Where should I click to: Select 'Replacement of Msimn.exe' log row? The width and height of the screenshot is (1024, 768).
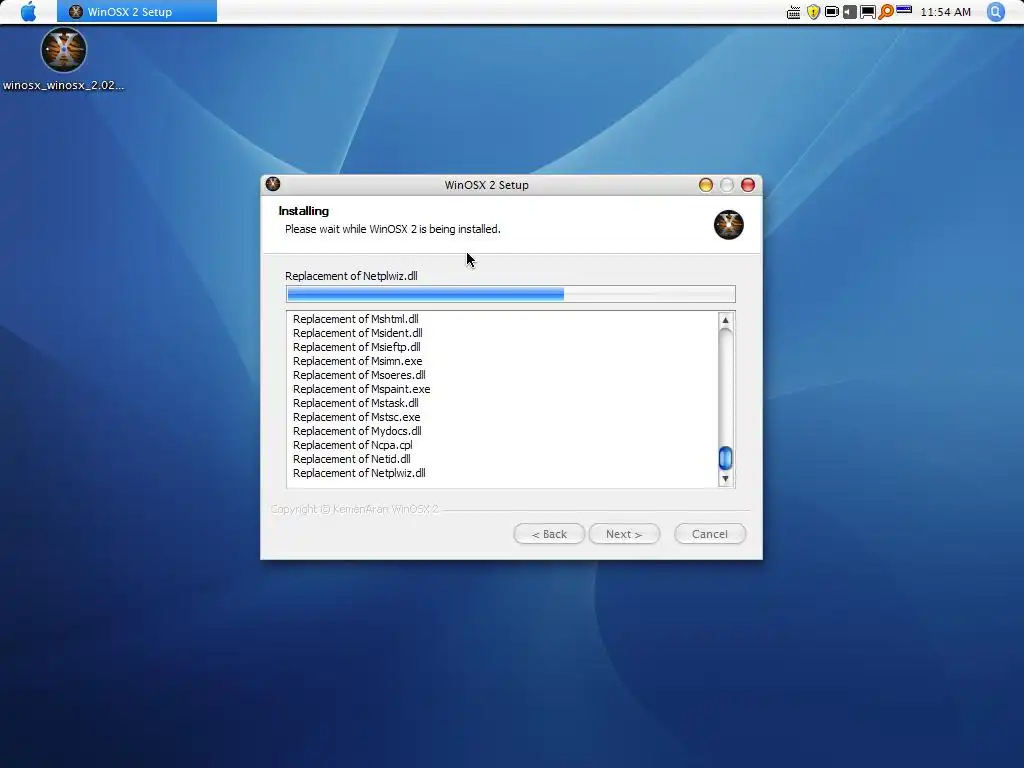[x=357, y=361]
